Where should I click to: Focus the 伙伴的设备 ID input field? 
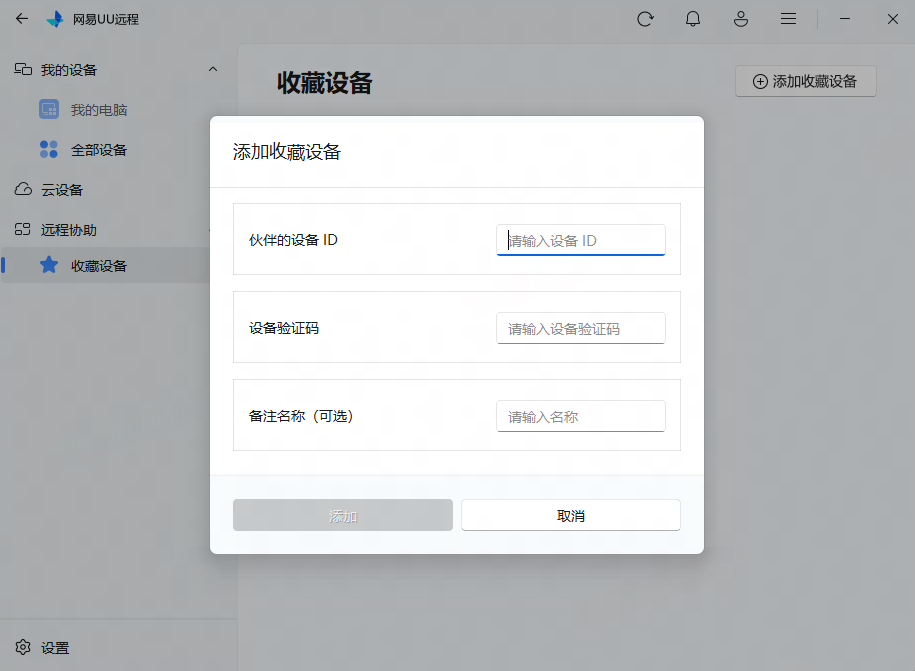click(x=581, y=240)
